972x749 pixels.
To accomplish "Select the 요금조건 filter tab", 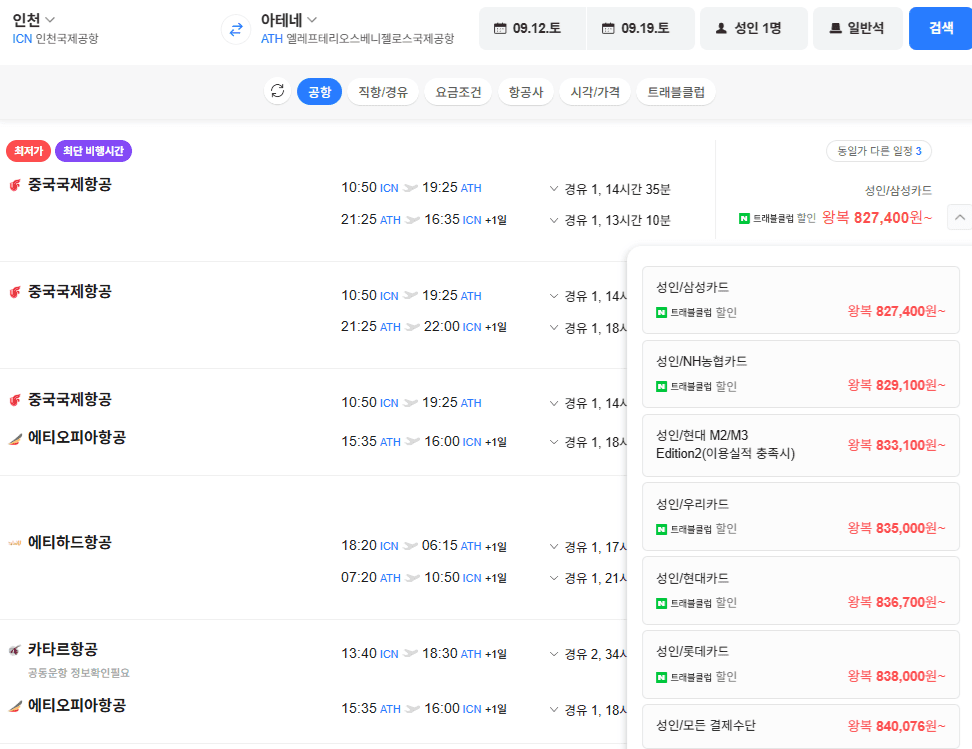I will (458, 92).
